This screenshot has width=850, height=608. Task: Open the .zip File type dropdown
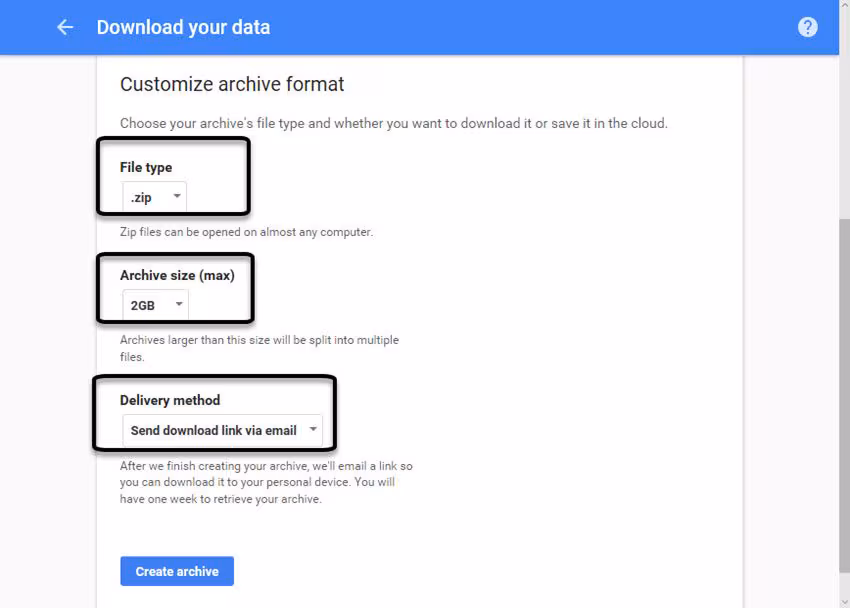pos(154,197)
